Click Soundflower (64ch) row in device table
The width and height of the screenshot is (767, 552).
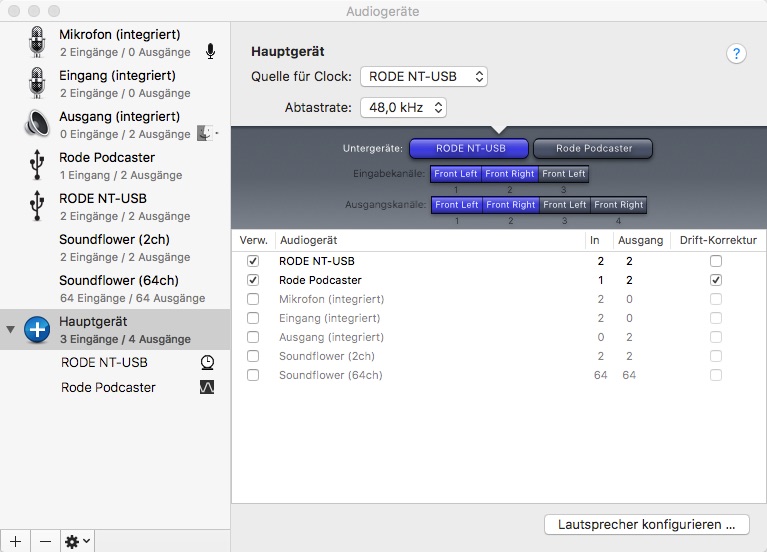499,375
